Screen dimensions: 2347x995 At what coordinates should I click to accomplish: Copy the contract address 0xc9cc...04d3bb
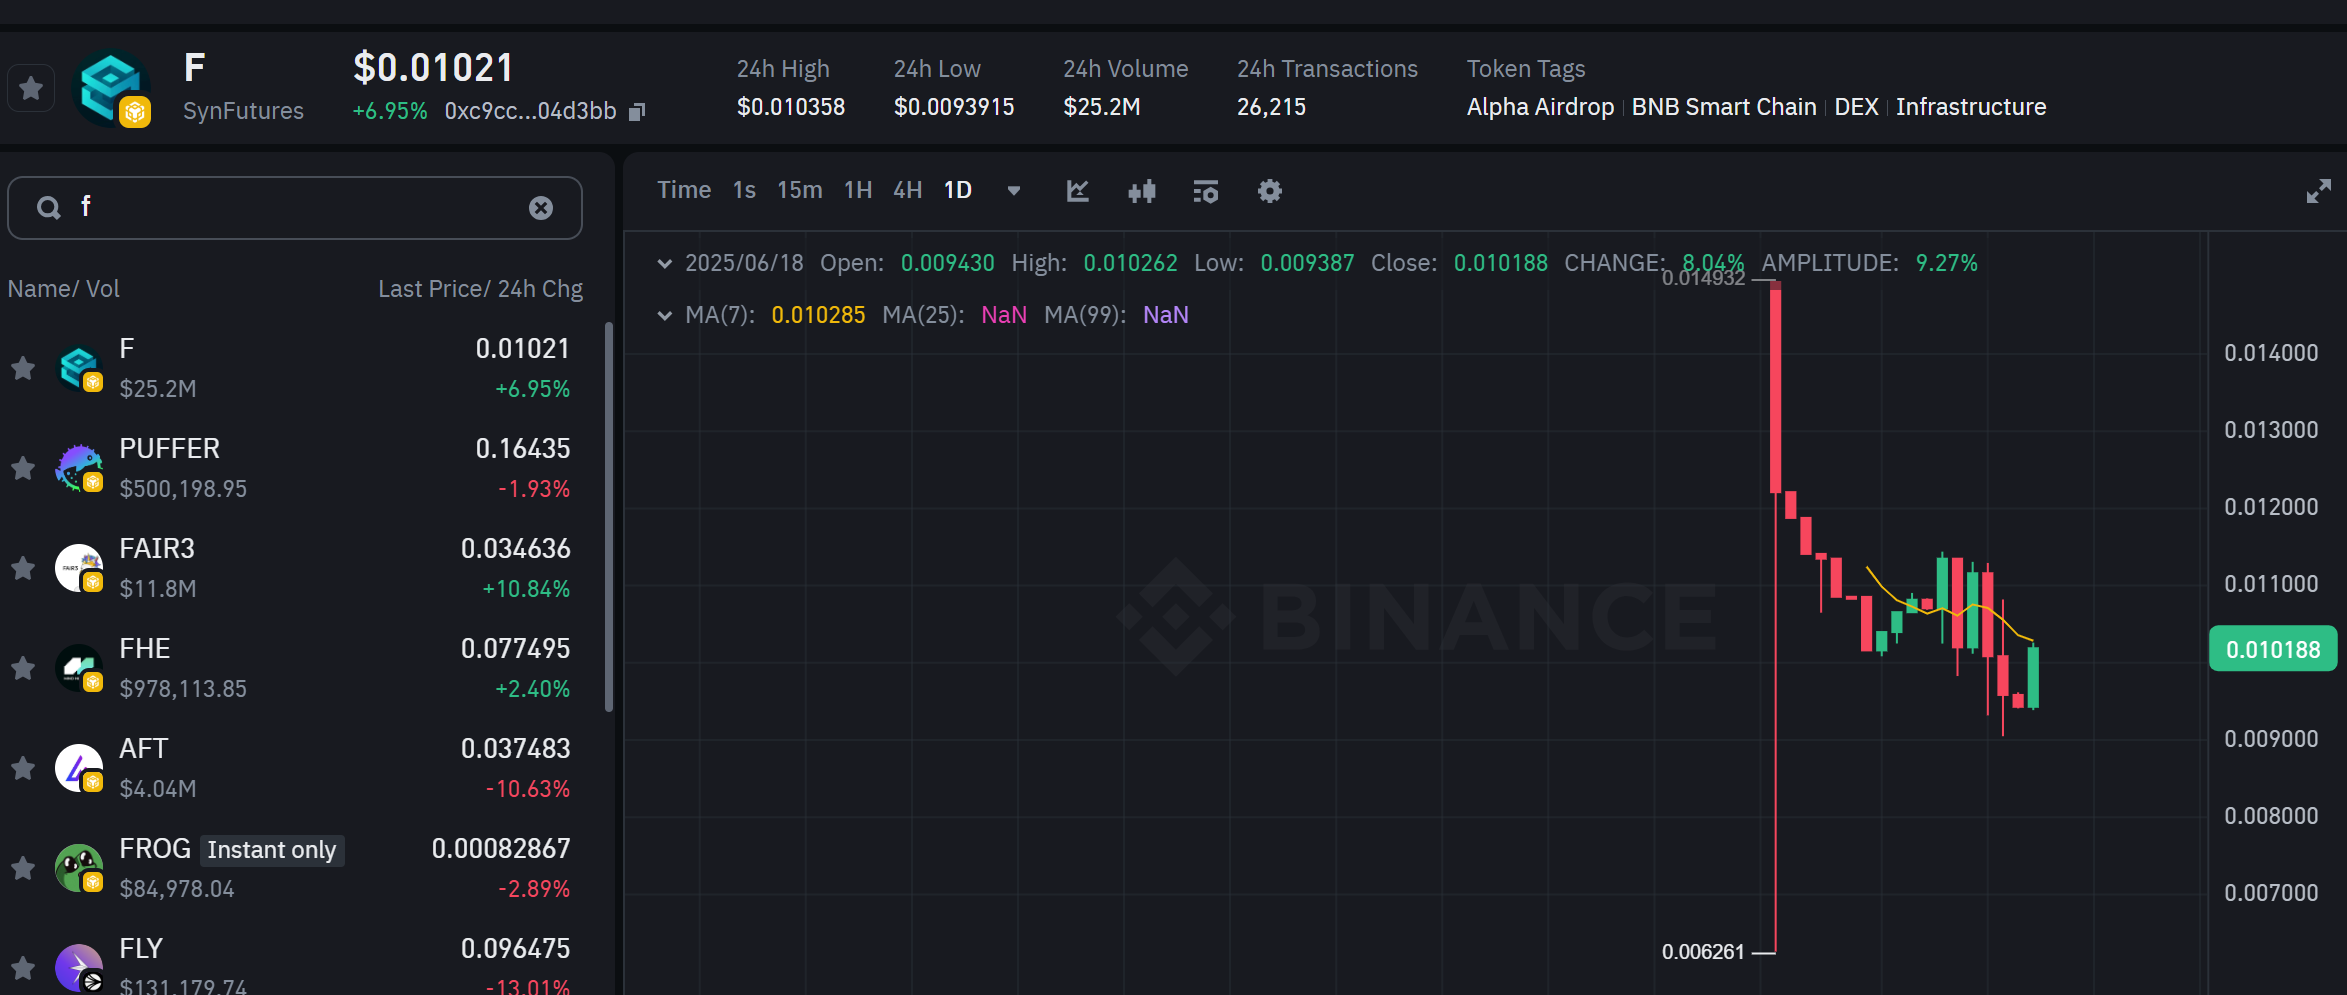(x=637, y=112)
